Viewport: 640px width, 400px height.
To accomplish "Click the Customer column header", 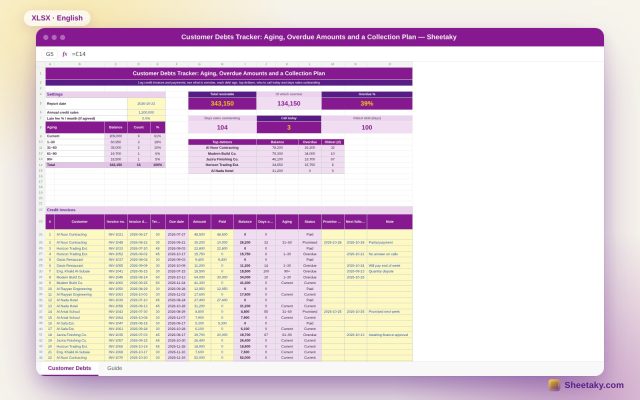I will coord(79,222).
